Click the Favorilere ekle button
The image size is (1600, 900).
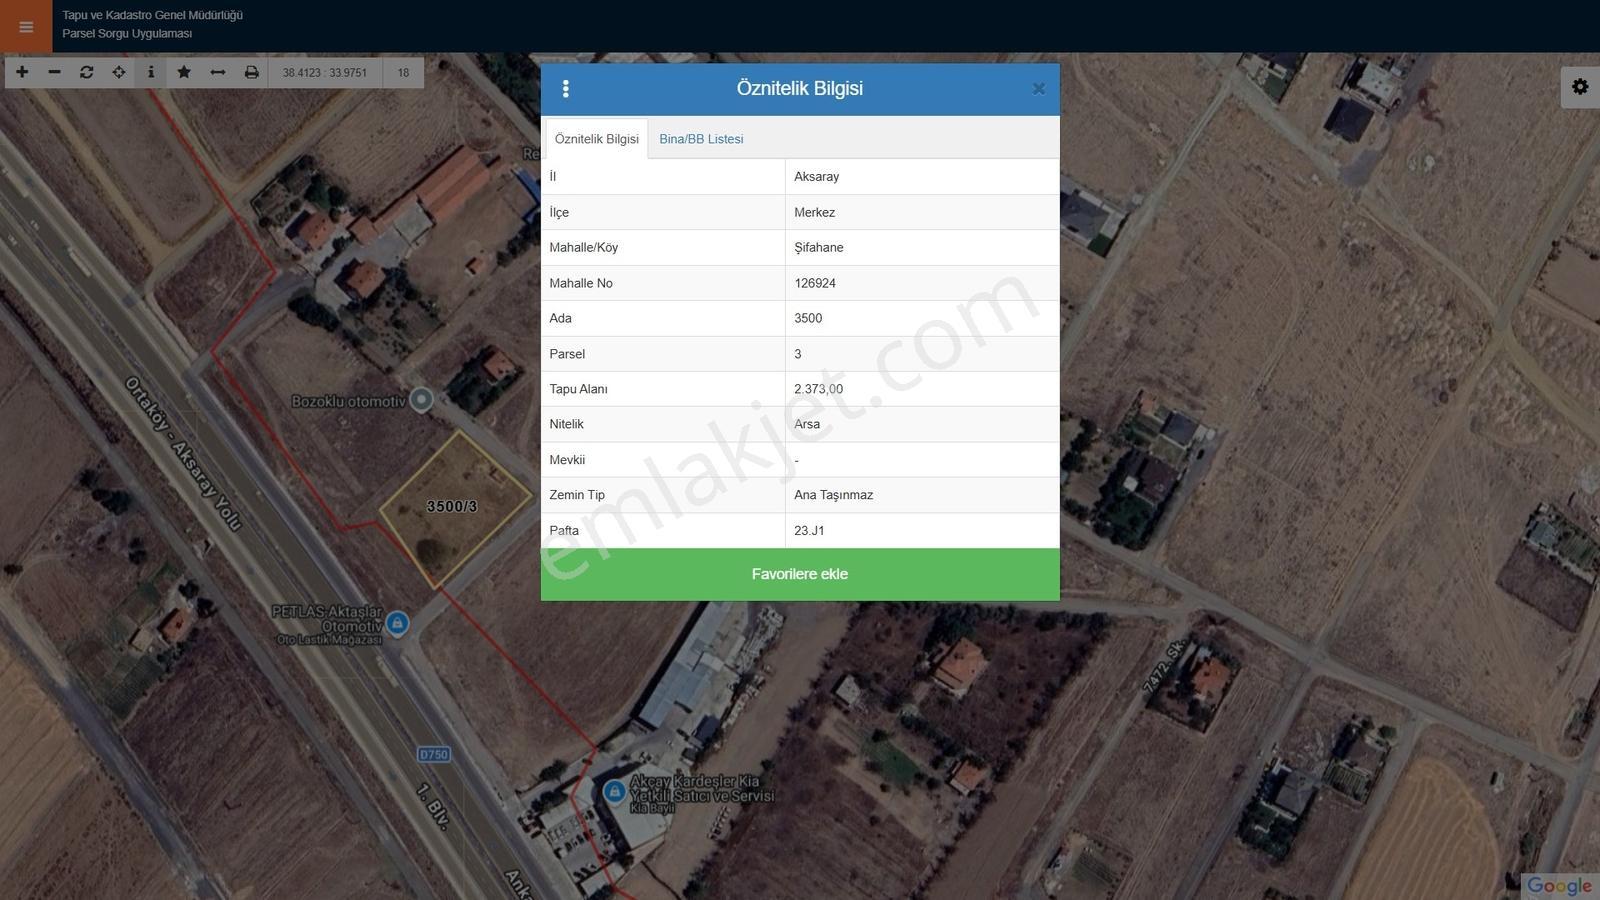point(800,574)
